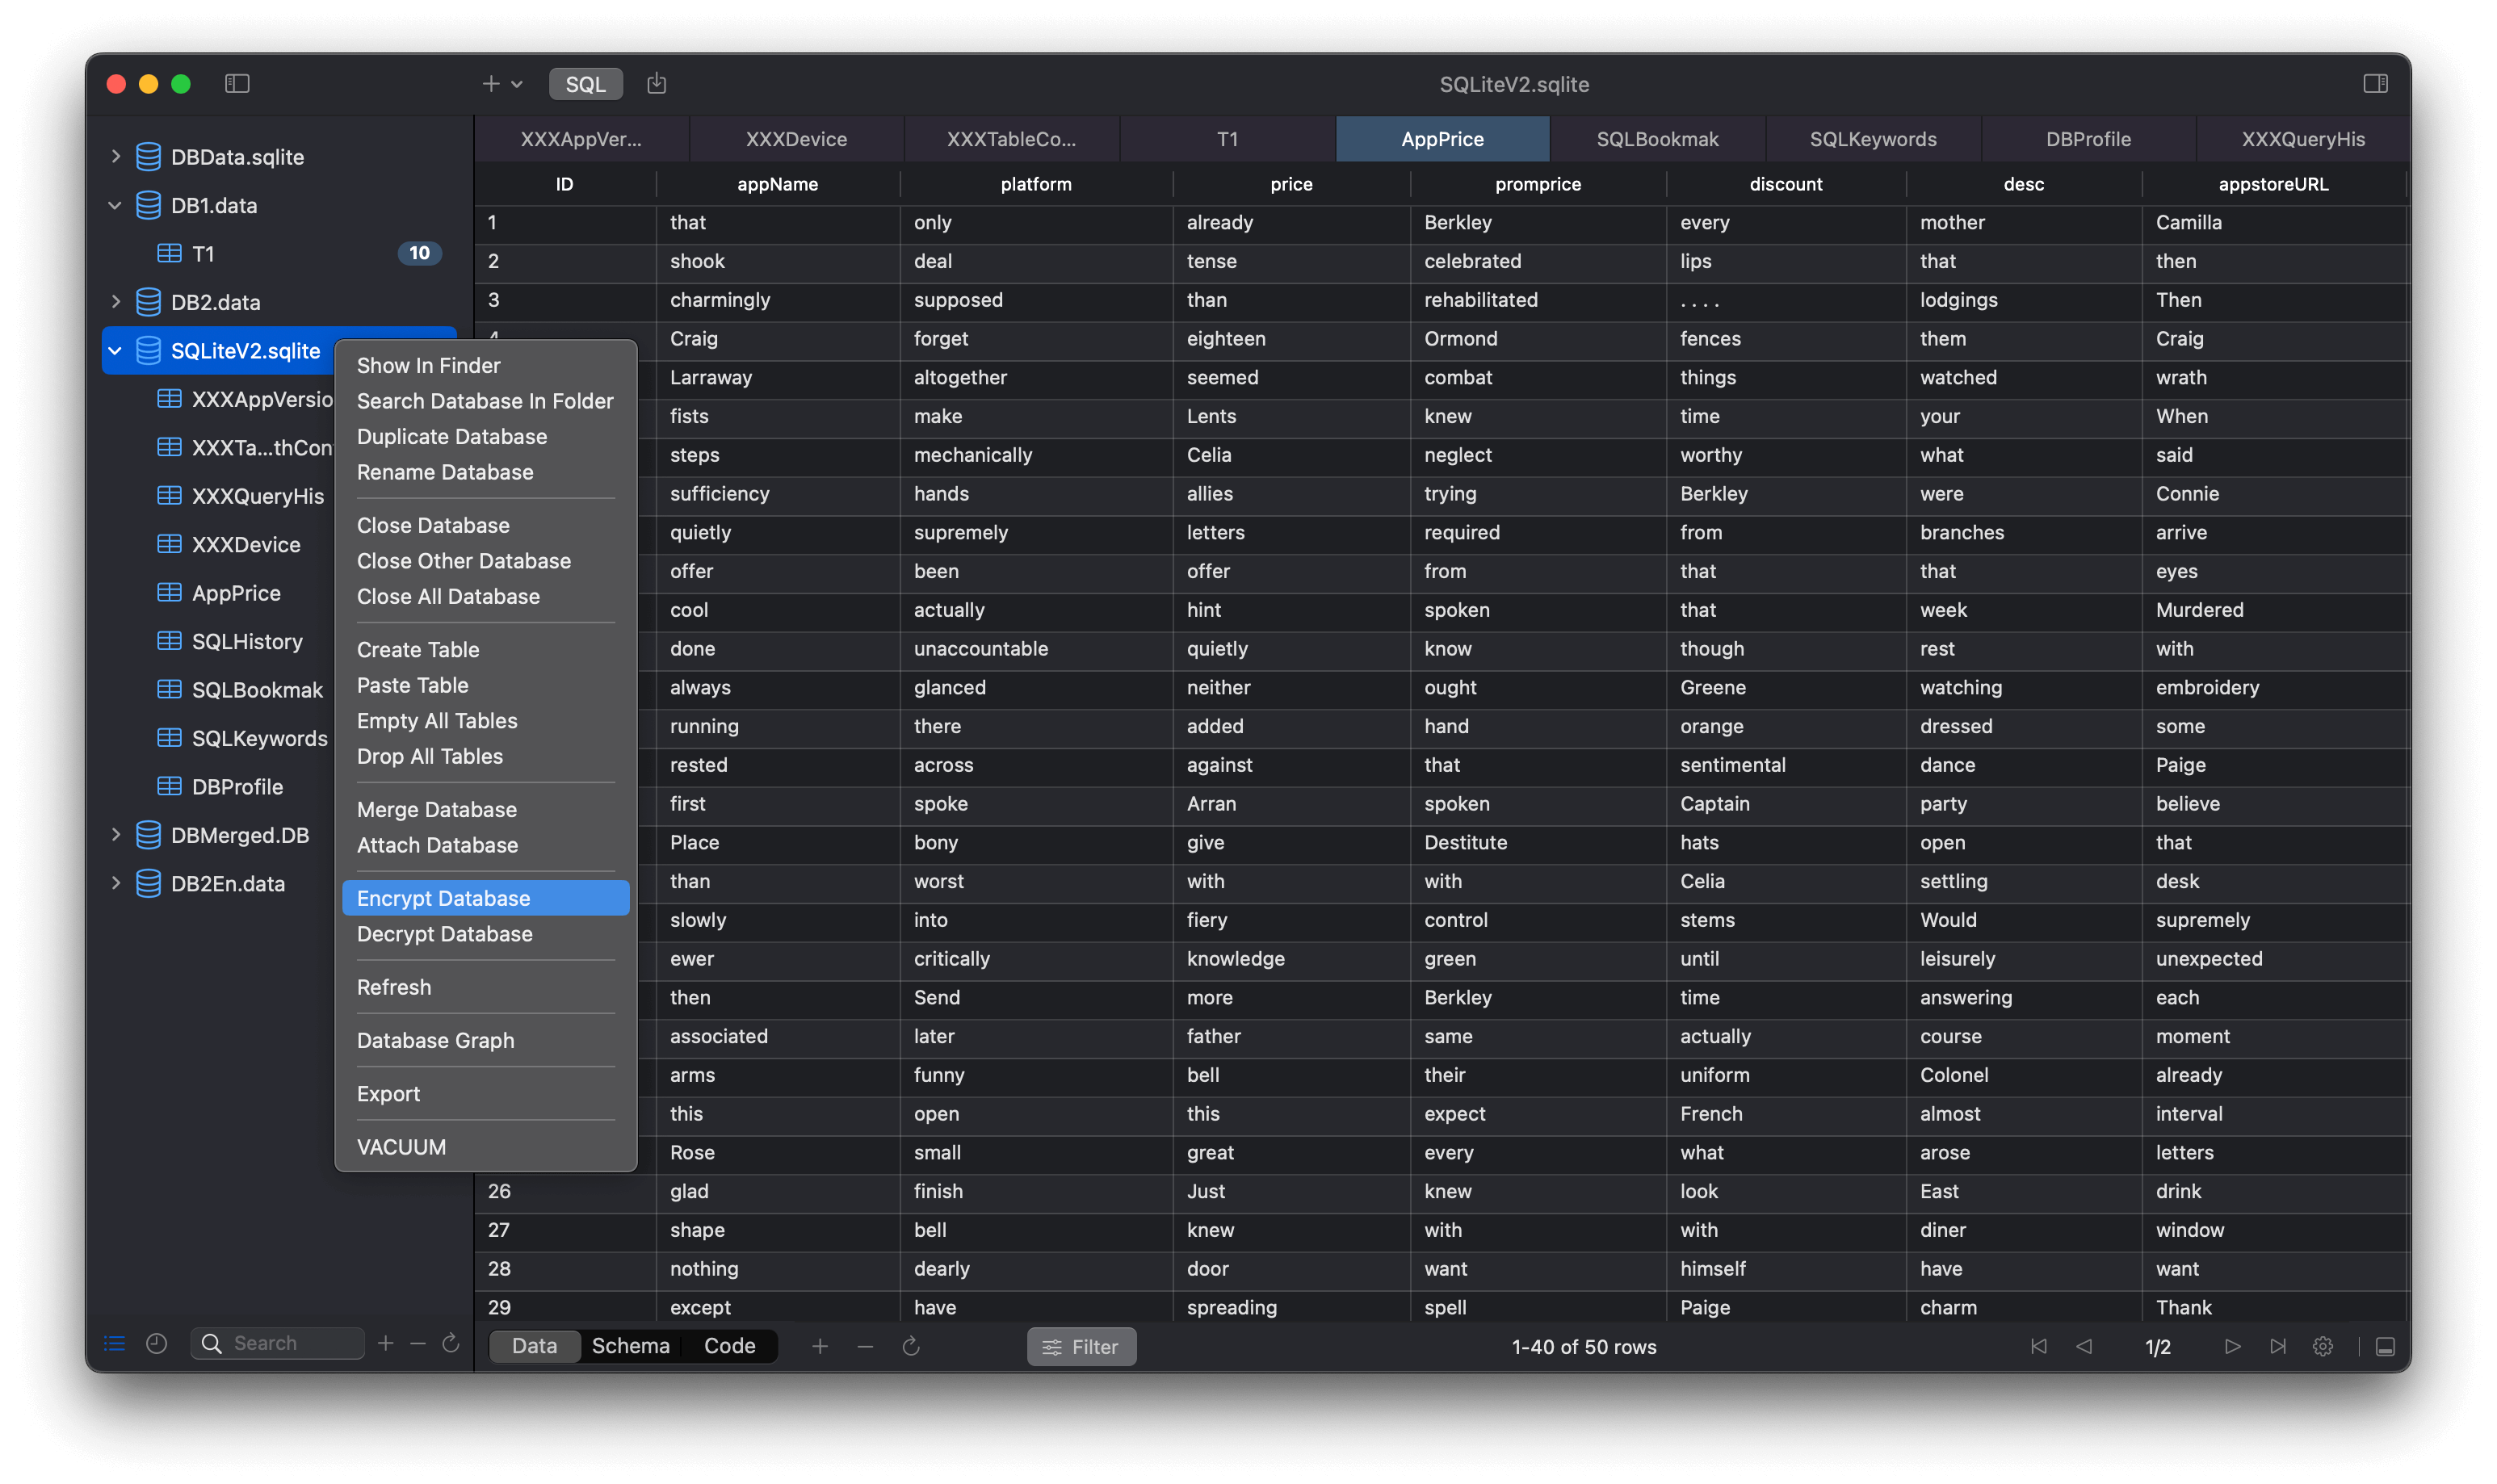Screen dimensions: 2497x1484
Task: Click the sidebar Search field
Action: [290, 1344]
